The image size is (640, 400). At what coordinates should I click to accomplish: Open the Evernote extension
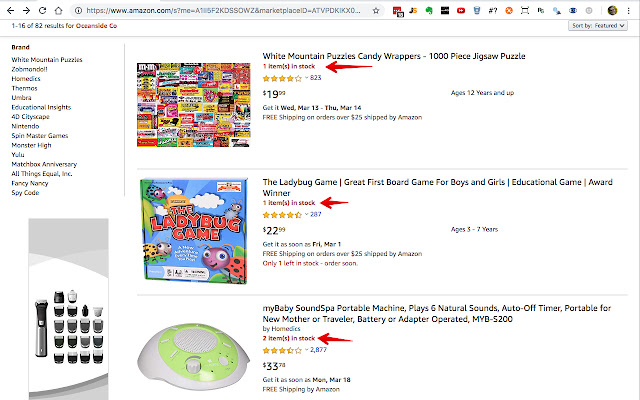[428, 9]
